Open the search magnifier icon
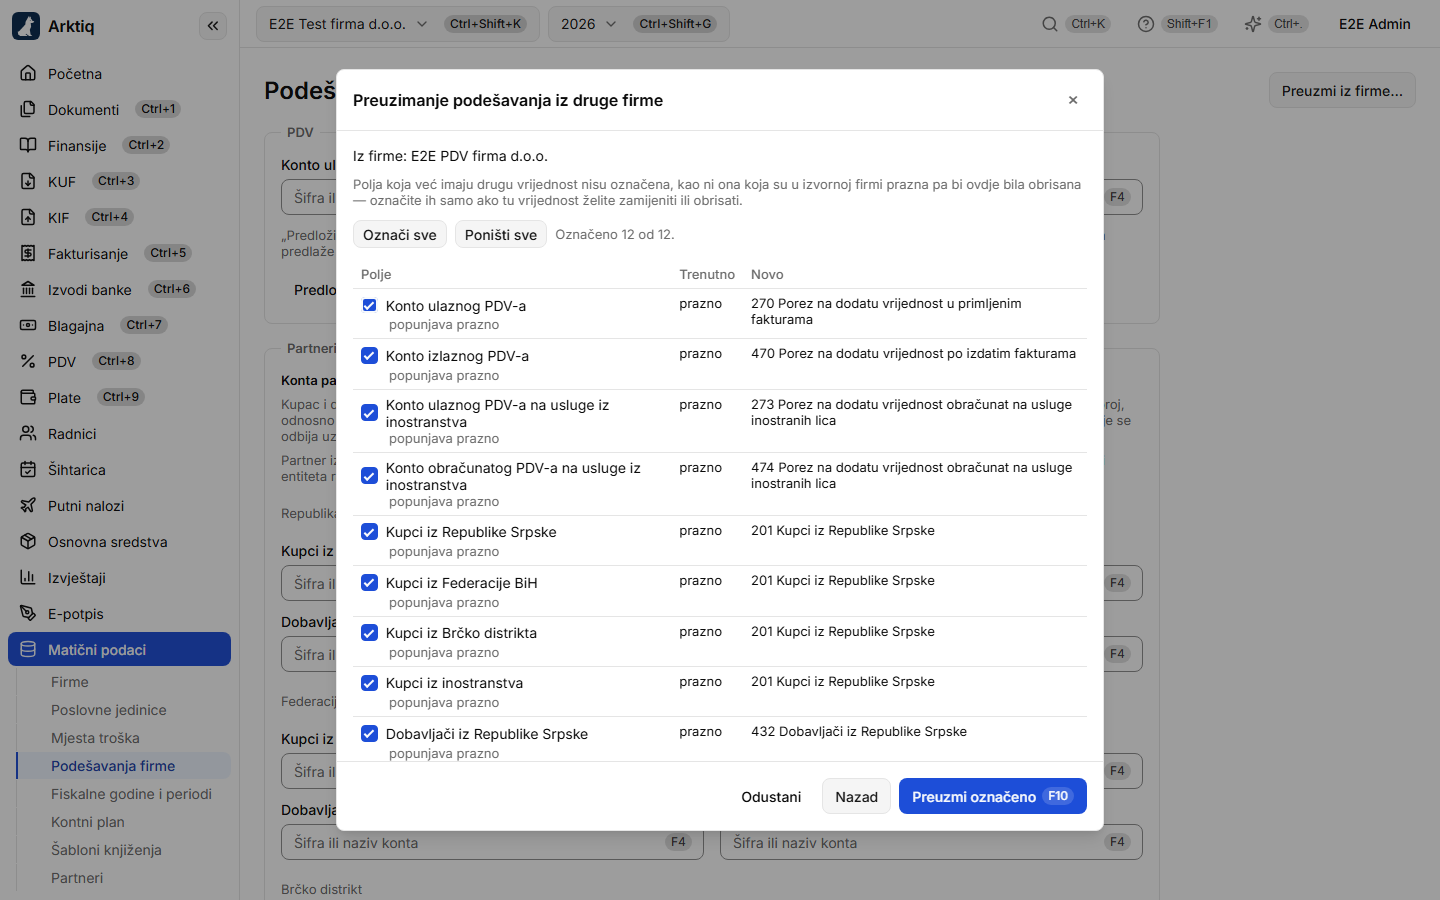This screenshot has width=1440, height=900. 1050,24
